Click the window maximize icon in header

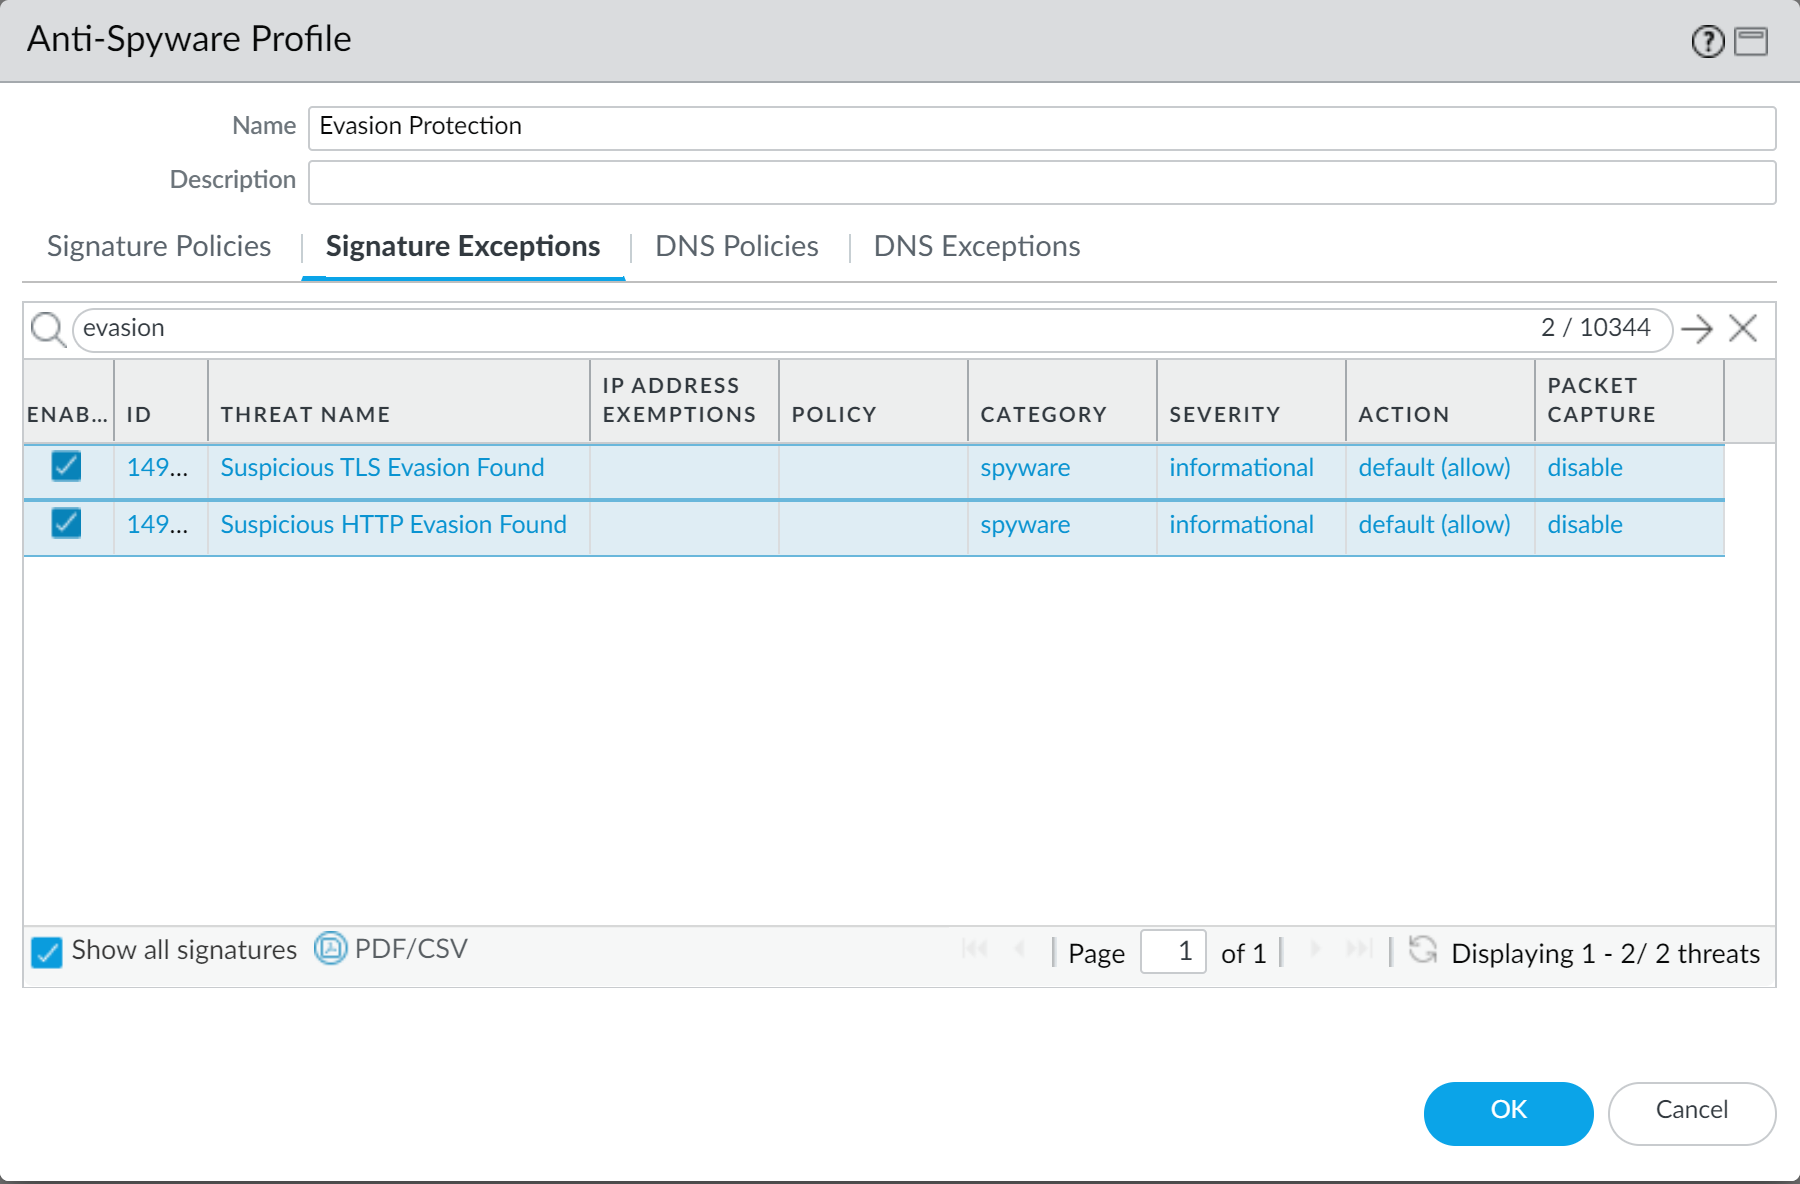pos(1751,41)
